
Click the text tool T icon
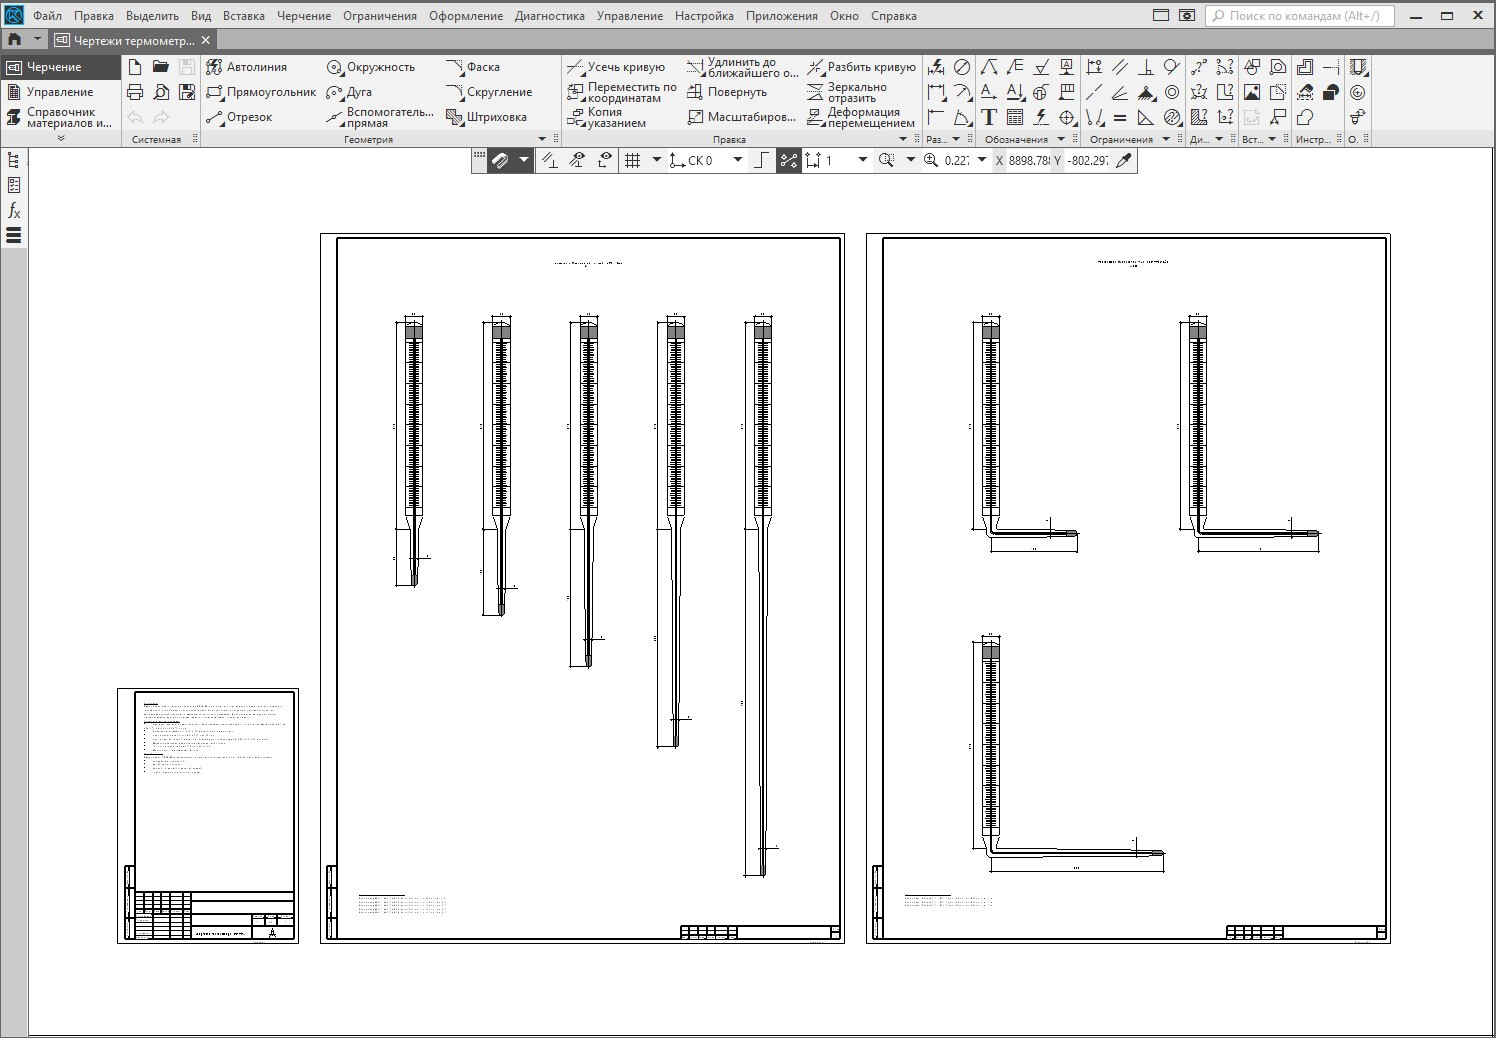(989, 117)
